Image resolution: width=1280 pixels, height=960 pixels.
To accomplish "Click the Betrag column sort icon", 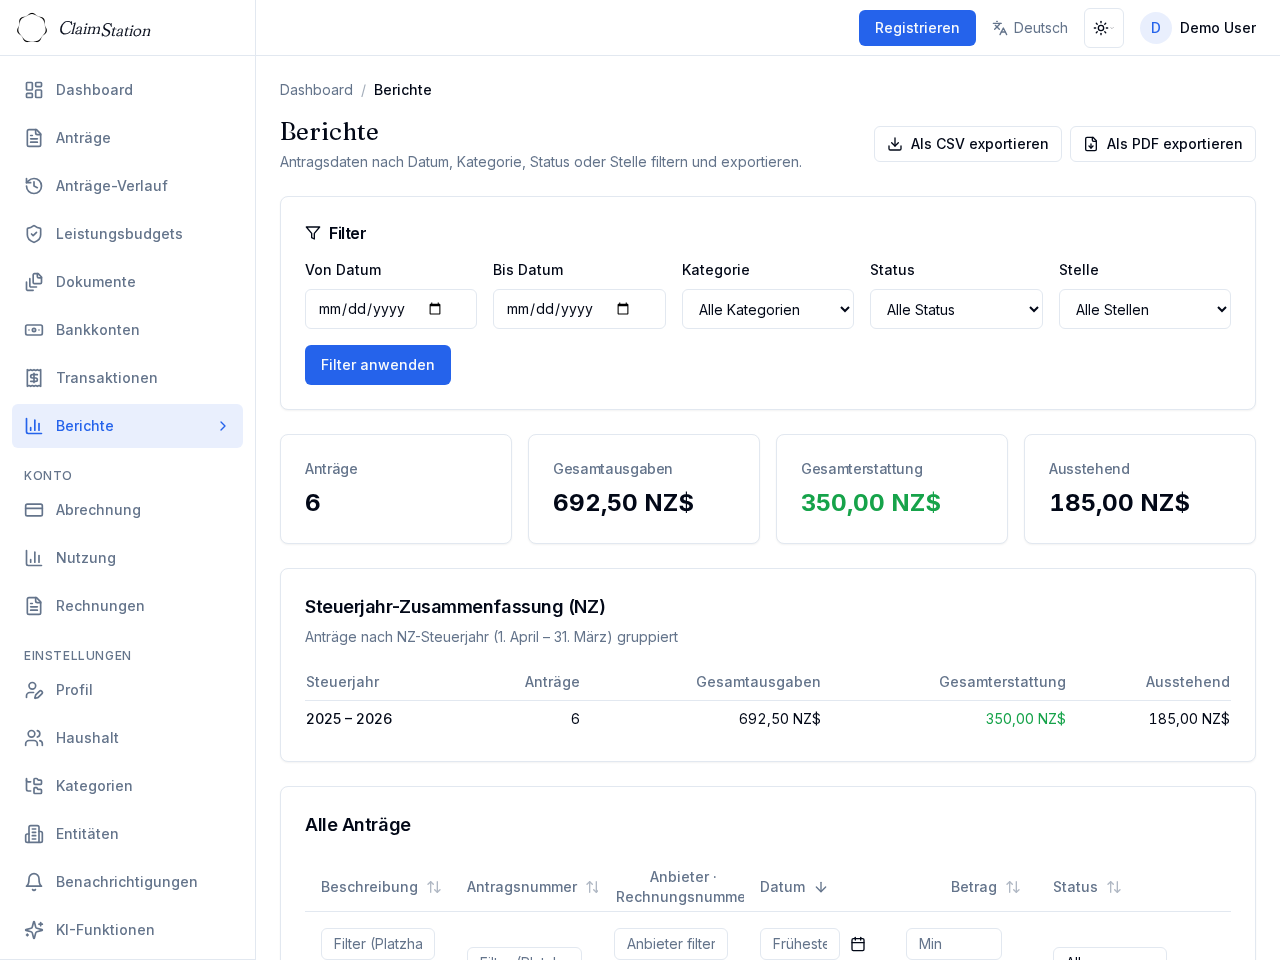I will tap(1013, 887).
